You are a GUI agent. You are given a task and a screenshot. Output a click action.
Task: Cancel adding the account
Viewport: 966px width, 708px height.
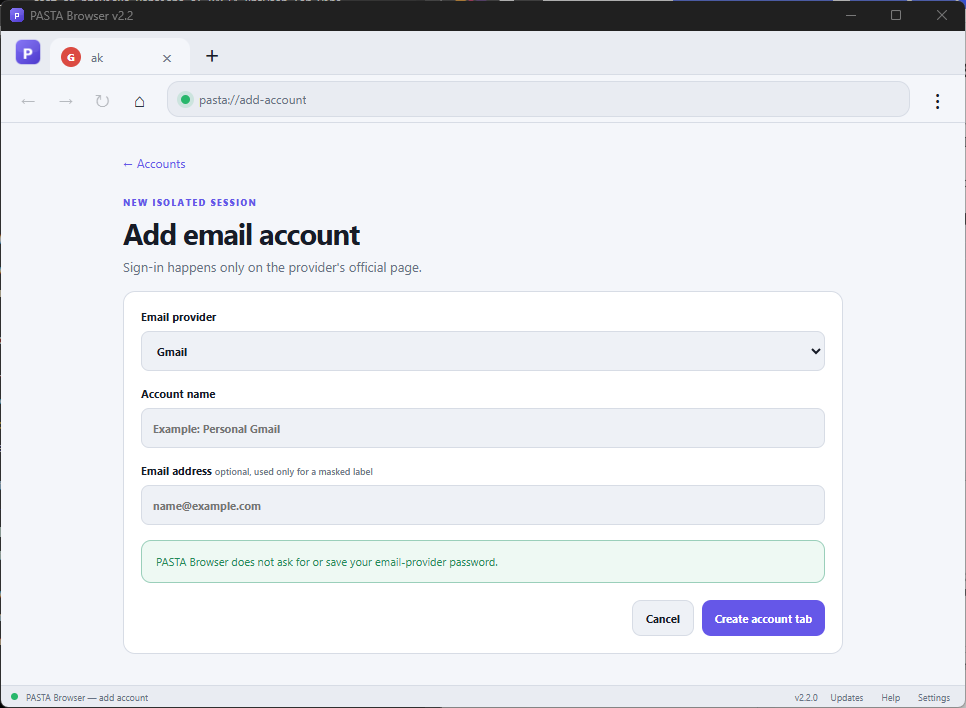pyautogui.click(x=662, y=619)
